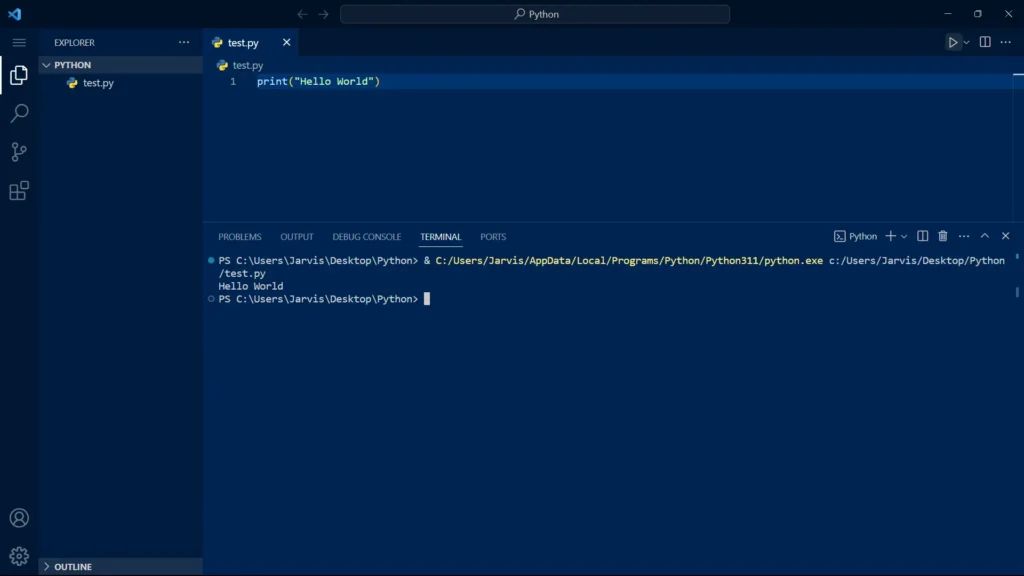Create a new terminal with plus icon
This screenshot has height=576, width=1024.
(x=890, y=236)
